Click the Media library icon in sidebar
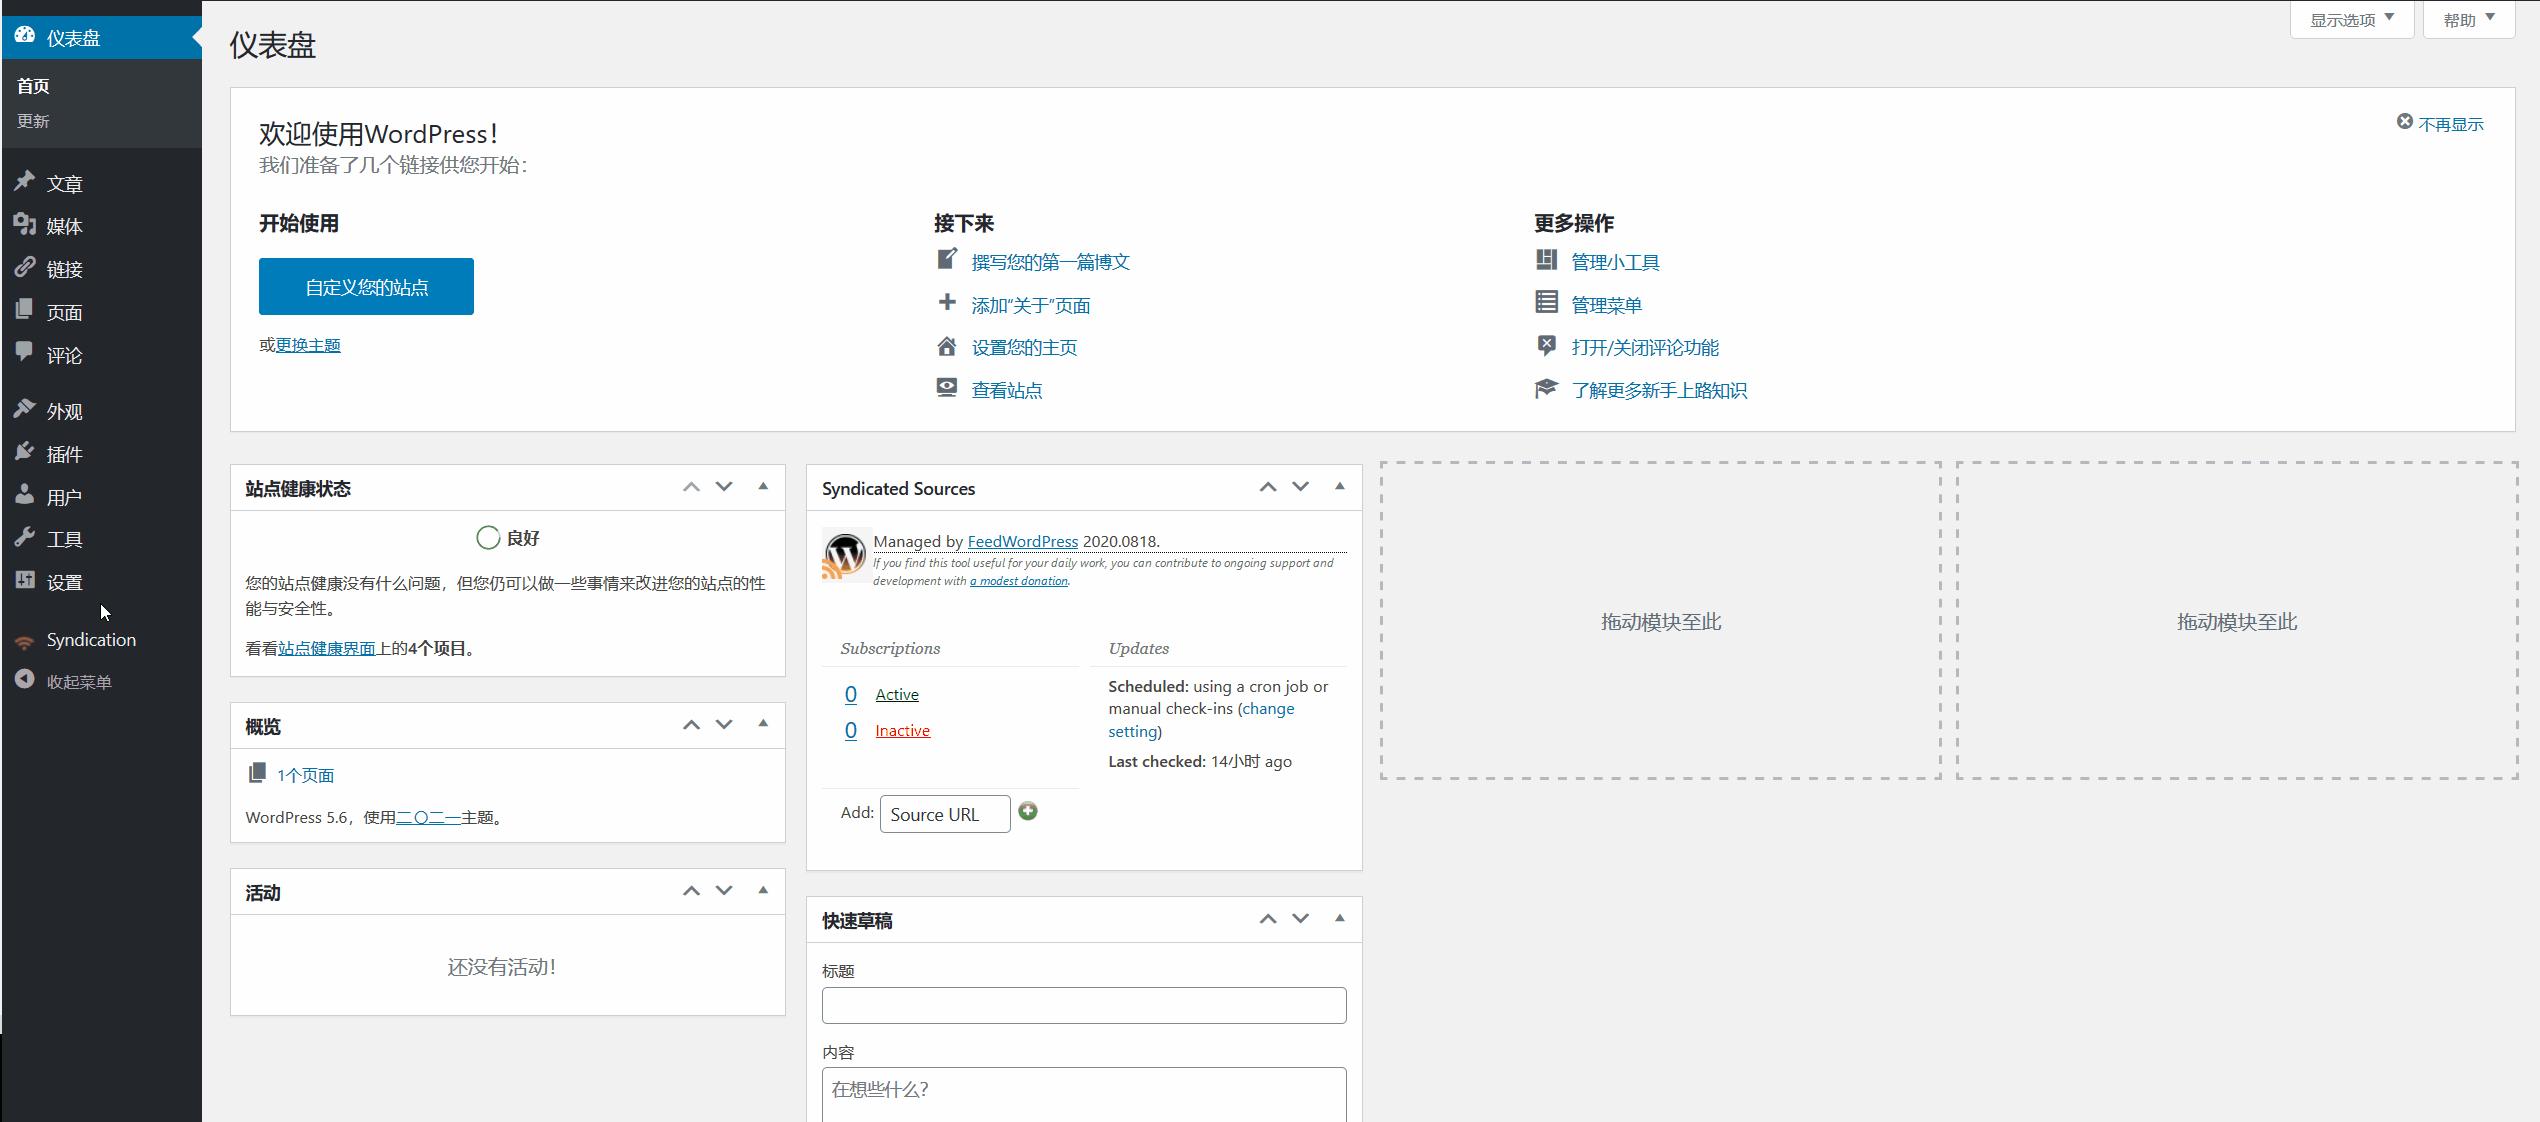 (25, 225)
